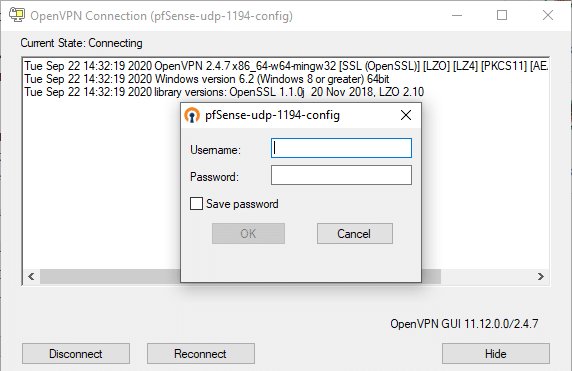Hide the connection status window

pyautogui.click(x=496, y=353)
